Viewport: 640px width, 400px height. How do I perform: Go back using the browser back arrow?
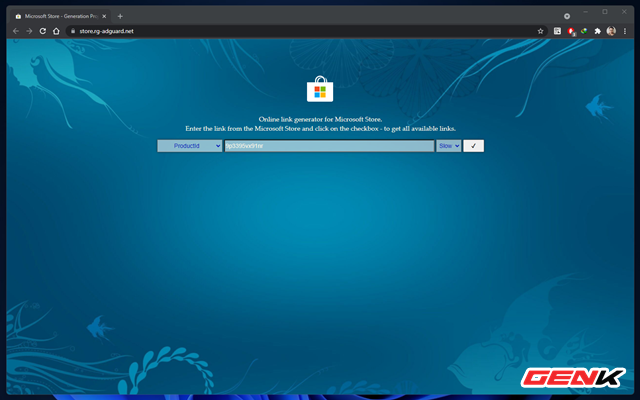[x=16, y=31]
